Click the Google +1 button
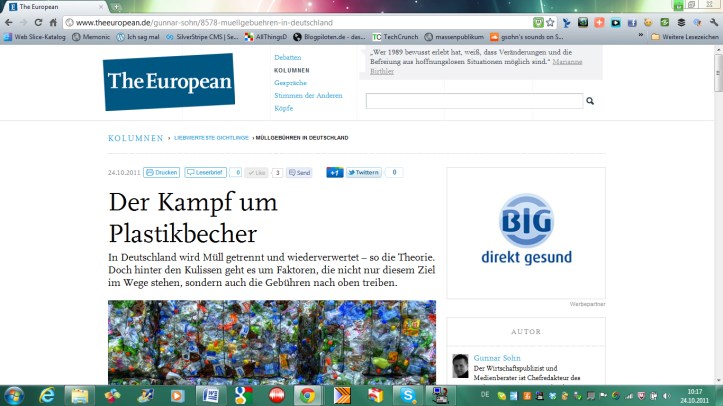 [335, 172]
